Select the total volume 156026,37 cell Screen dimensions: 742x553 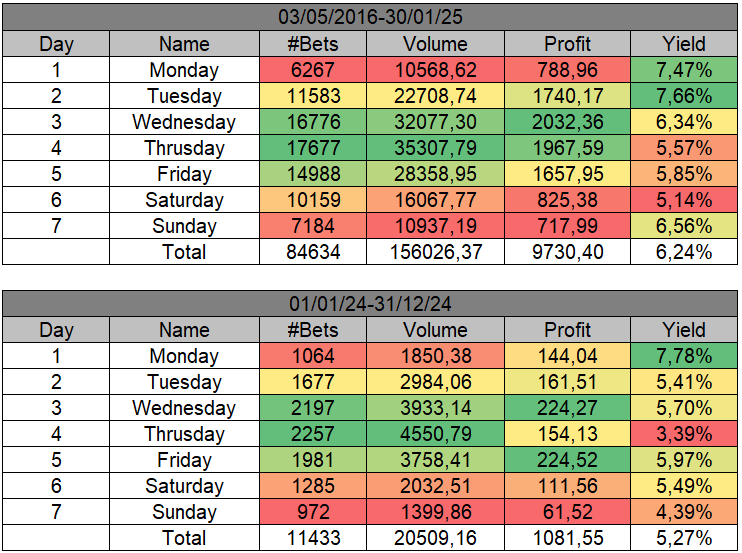pyautogui.click(x=435, y=252)
